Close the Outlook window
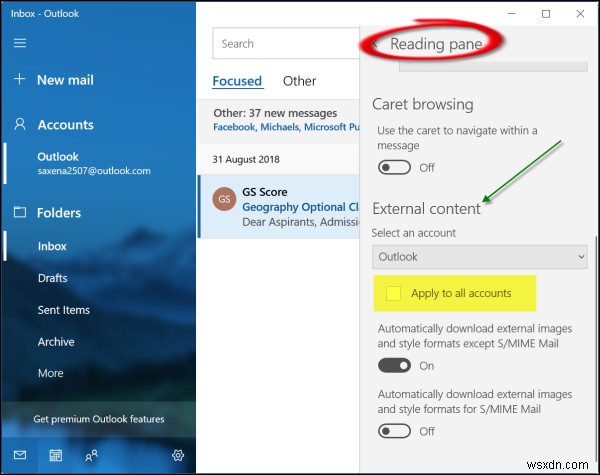 point(580,14)
